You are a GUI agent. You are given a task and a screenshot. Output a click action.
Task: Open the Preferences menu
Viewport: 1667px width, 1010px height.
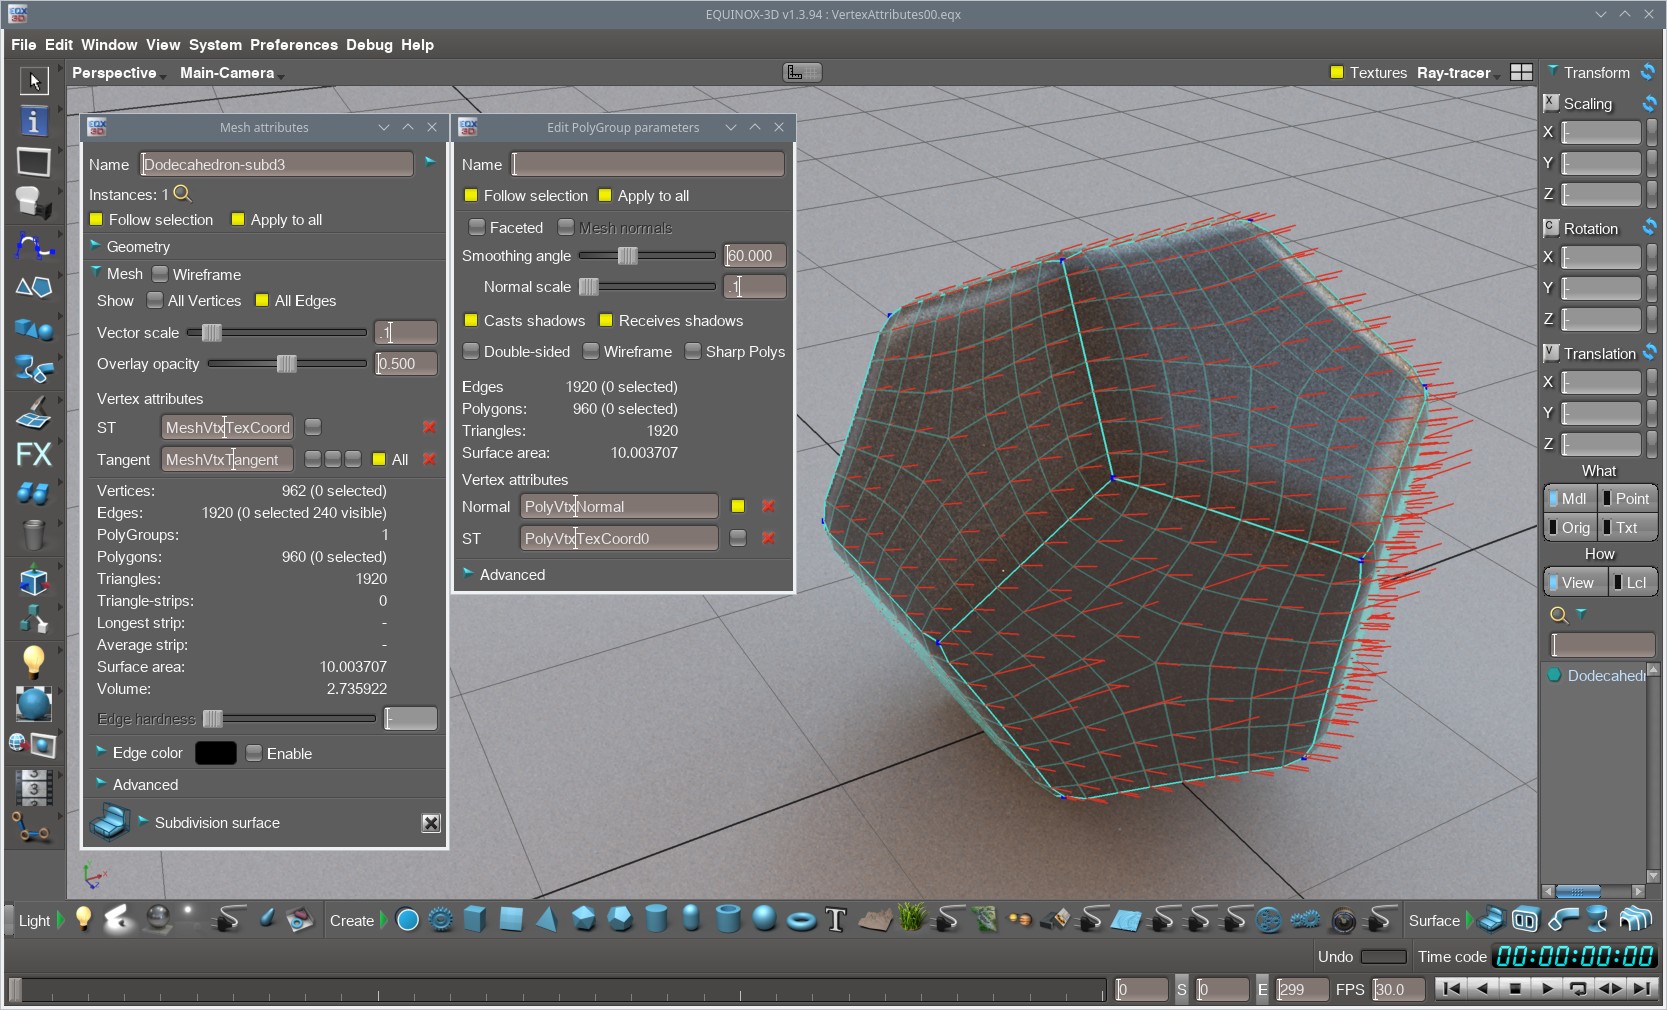pos(293,45)
